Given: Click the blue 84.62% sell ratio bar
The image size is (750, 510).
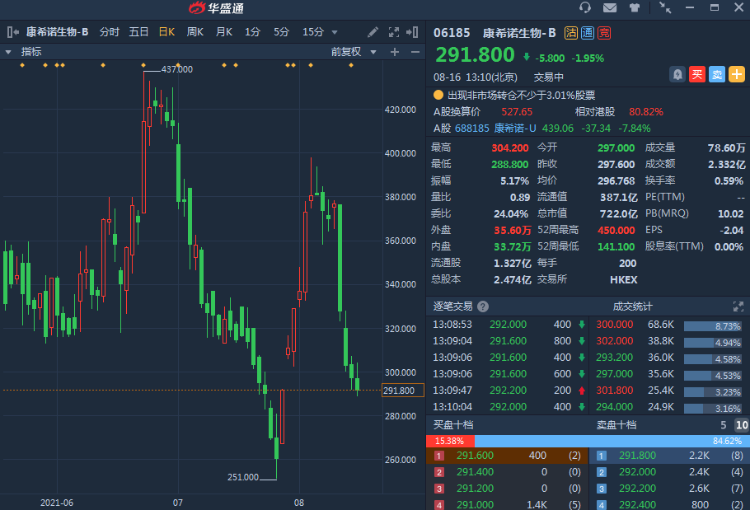Looking at the screenshot, I should coord(612,441).
